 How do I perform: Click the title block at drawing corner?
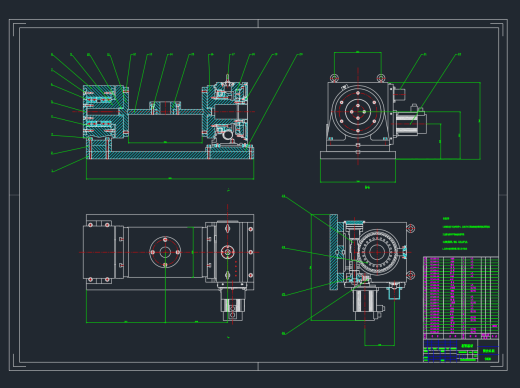click(461, 351)
